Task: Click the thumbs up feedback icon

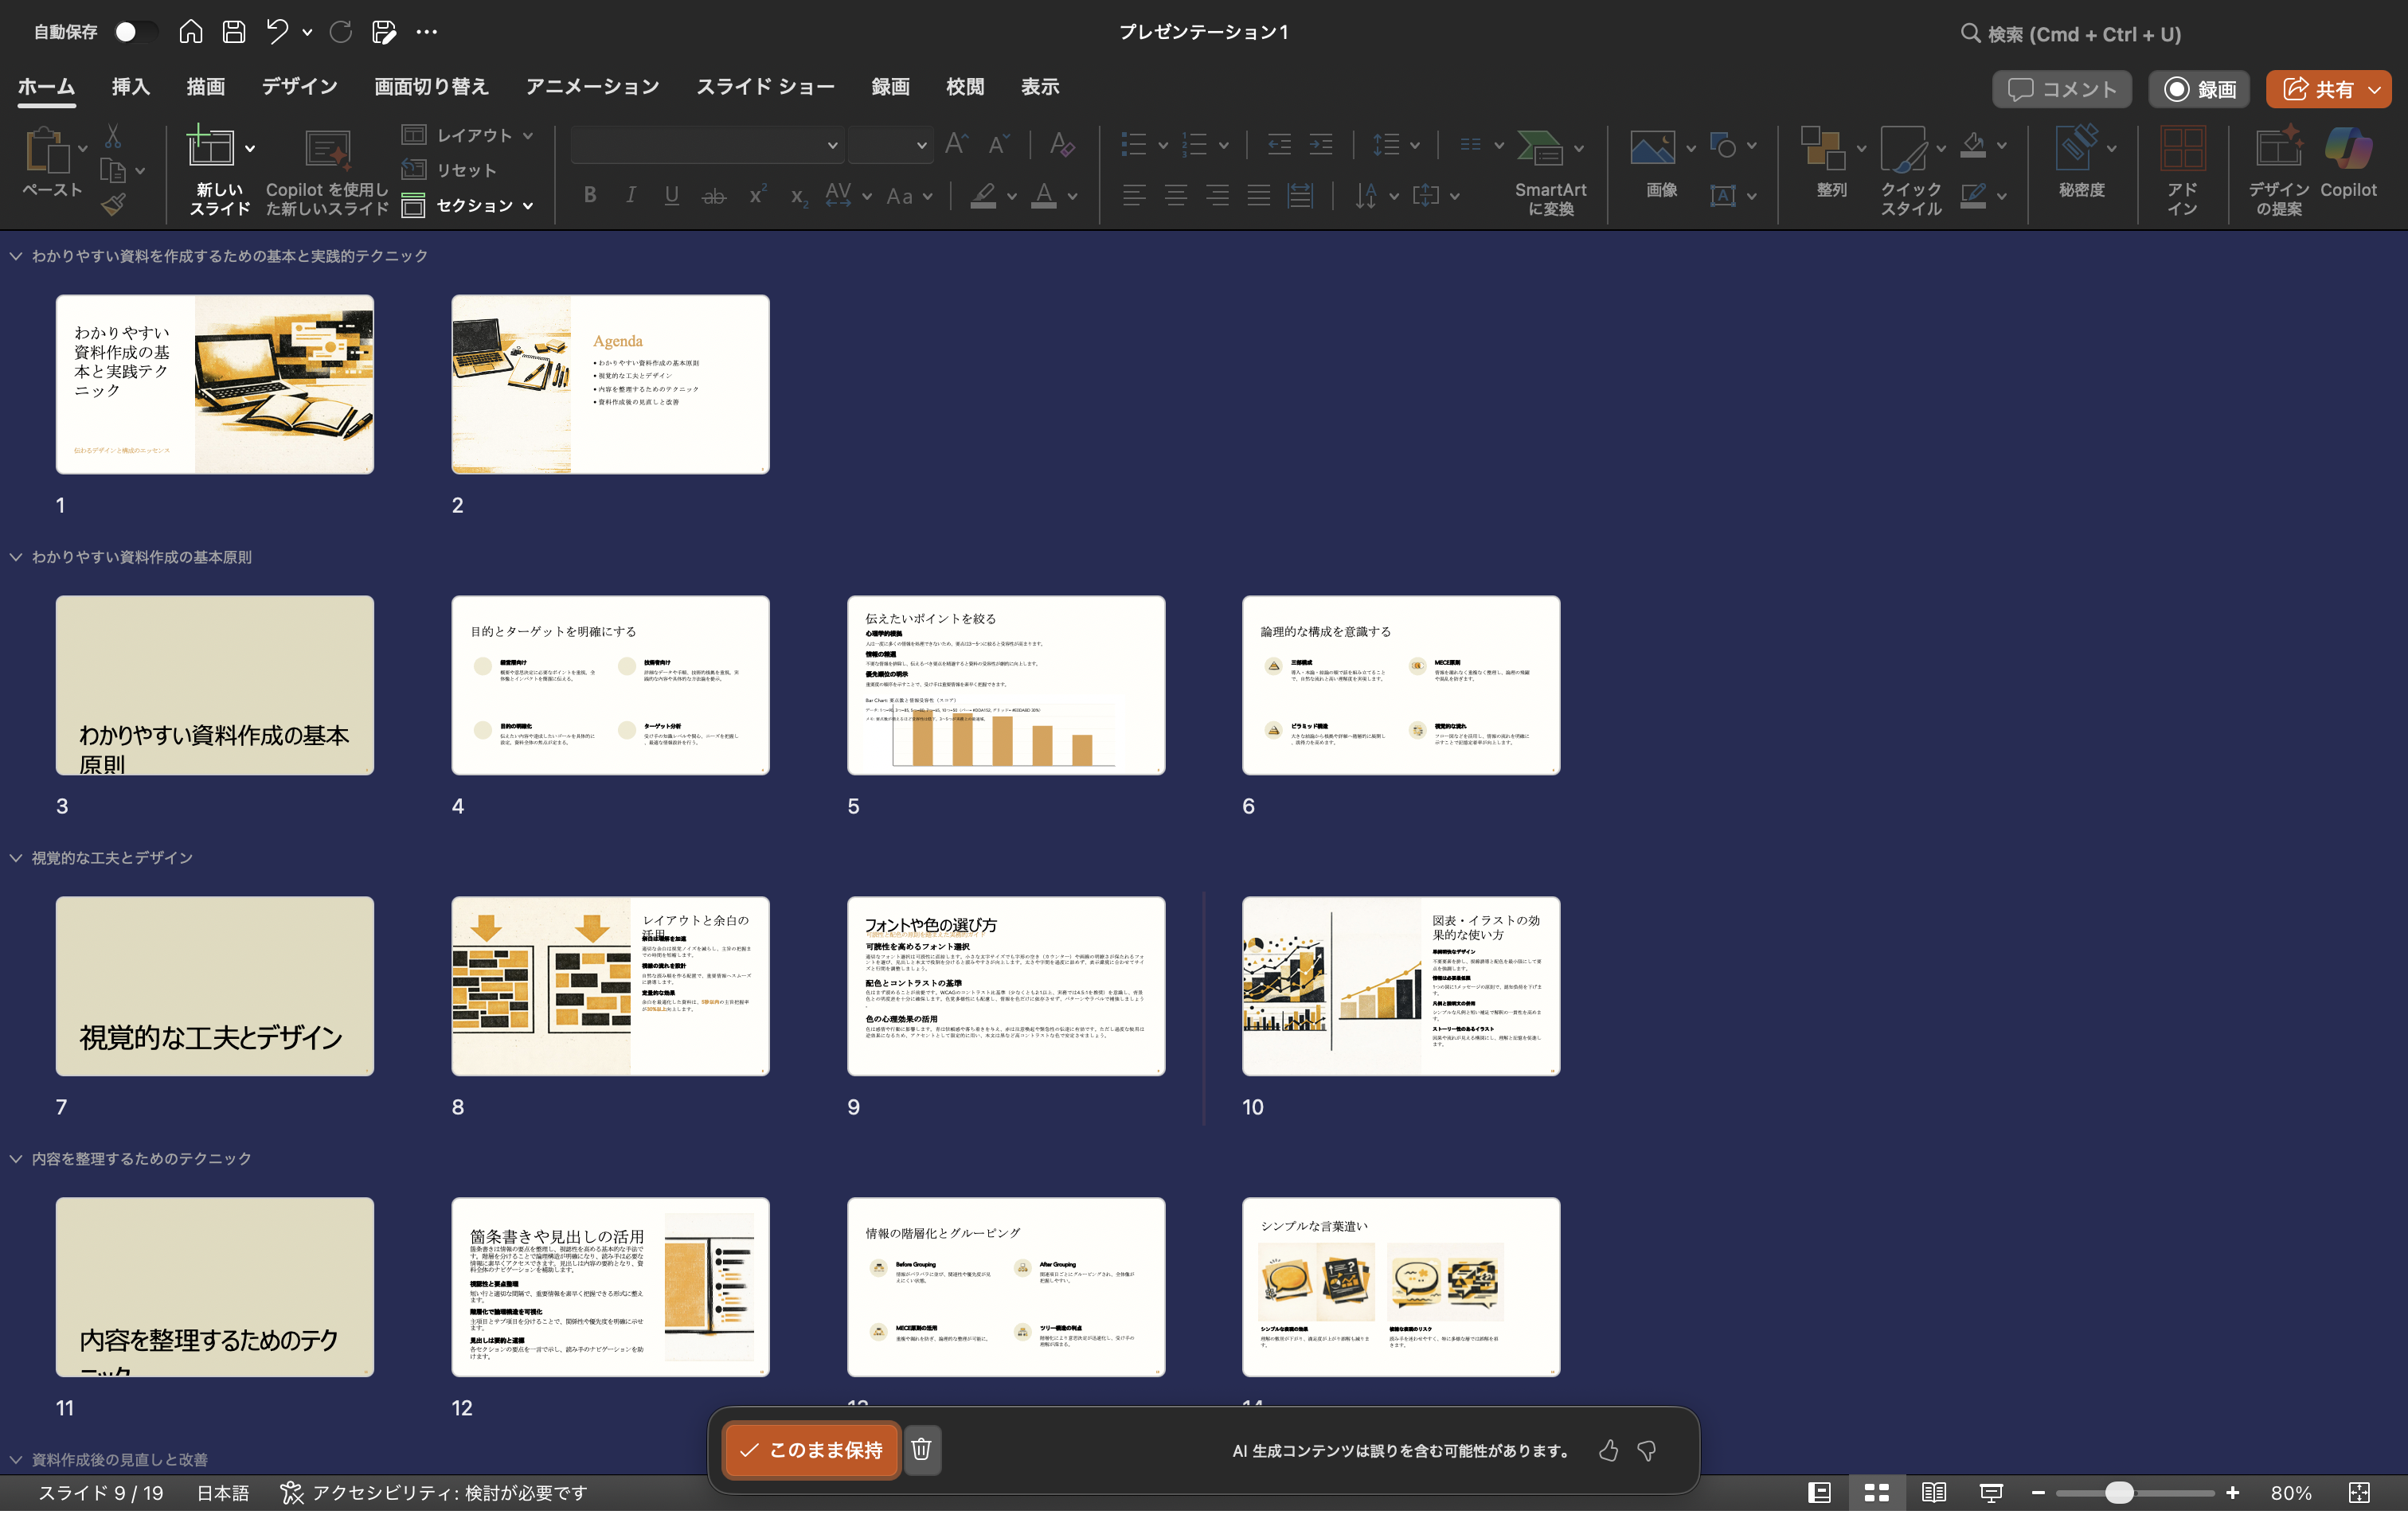Action: pos(1608,1450)
